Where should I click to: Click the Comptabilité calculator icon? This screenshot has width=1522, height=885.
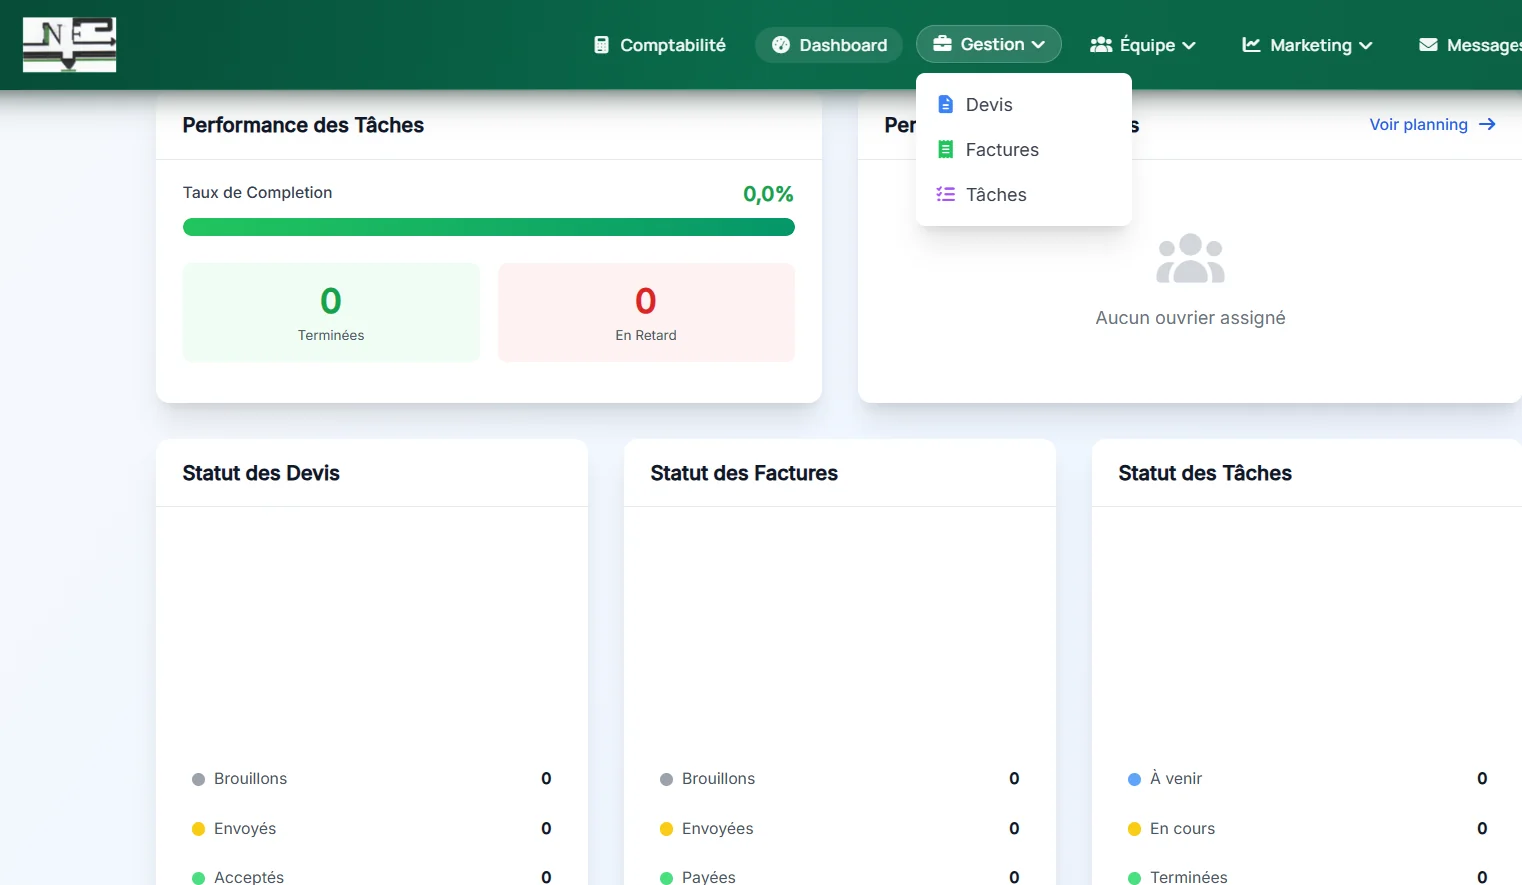pyautogui.click(x=601, y=45)
